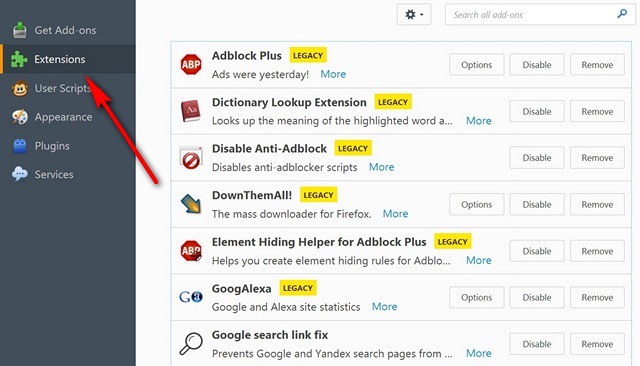Click the Adblock Plus ABP icon
Viewport: 640px width, 366px height.
coord(191,64)
